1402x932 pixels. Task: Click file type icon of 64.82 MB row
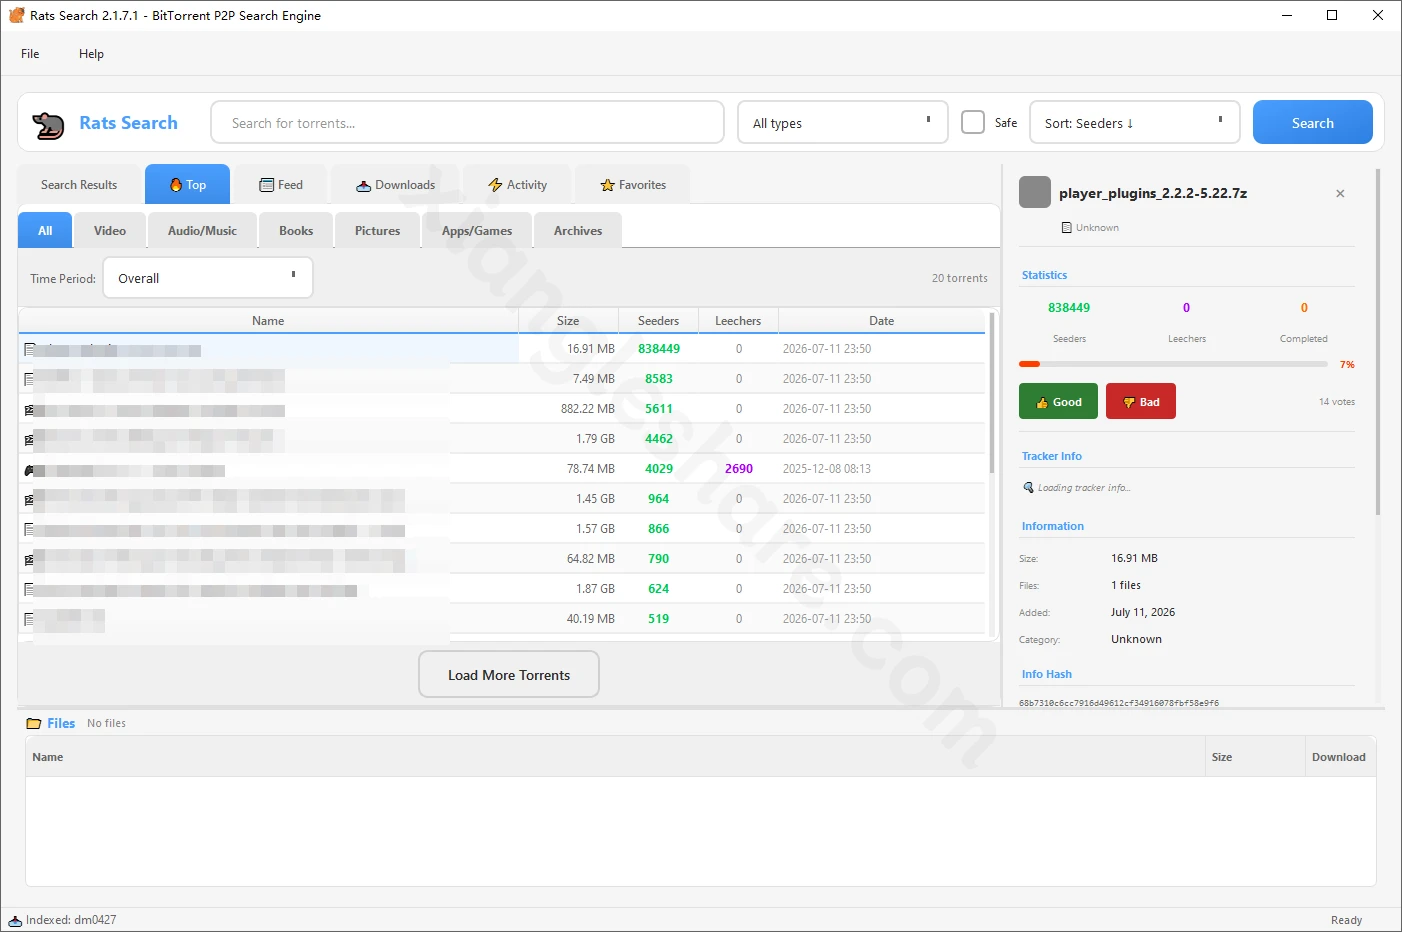[29, 559]
